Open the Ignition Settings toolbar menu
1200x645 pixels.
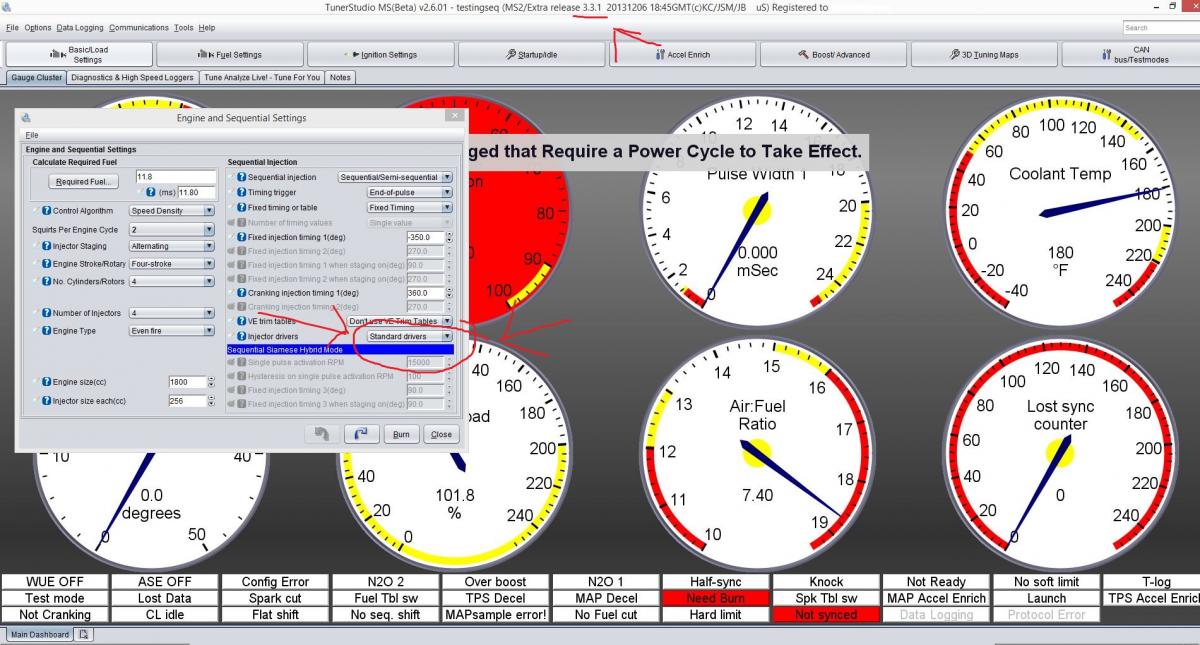click(x=381, y=54)
